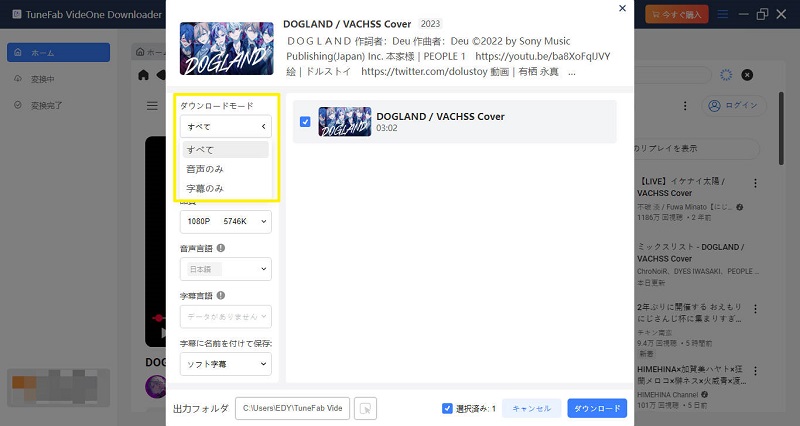Click the browser home icon in the toolbar
The width and height of the screenshot is (800, 426).
coord(143,75)
